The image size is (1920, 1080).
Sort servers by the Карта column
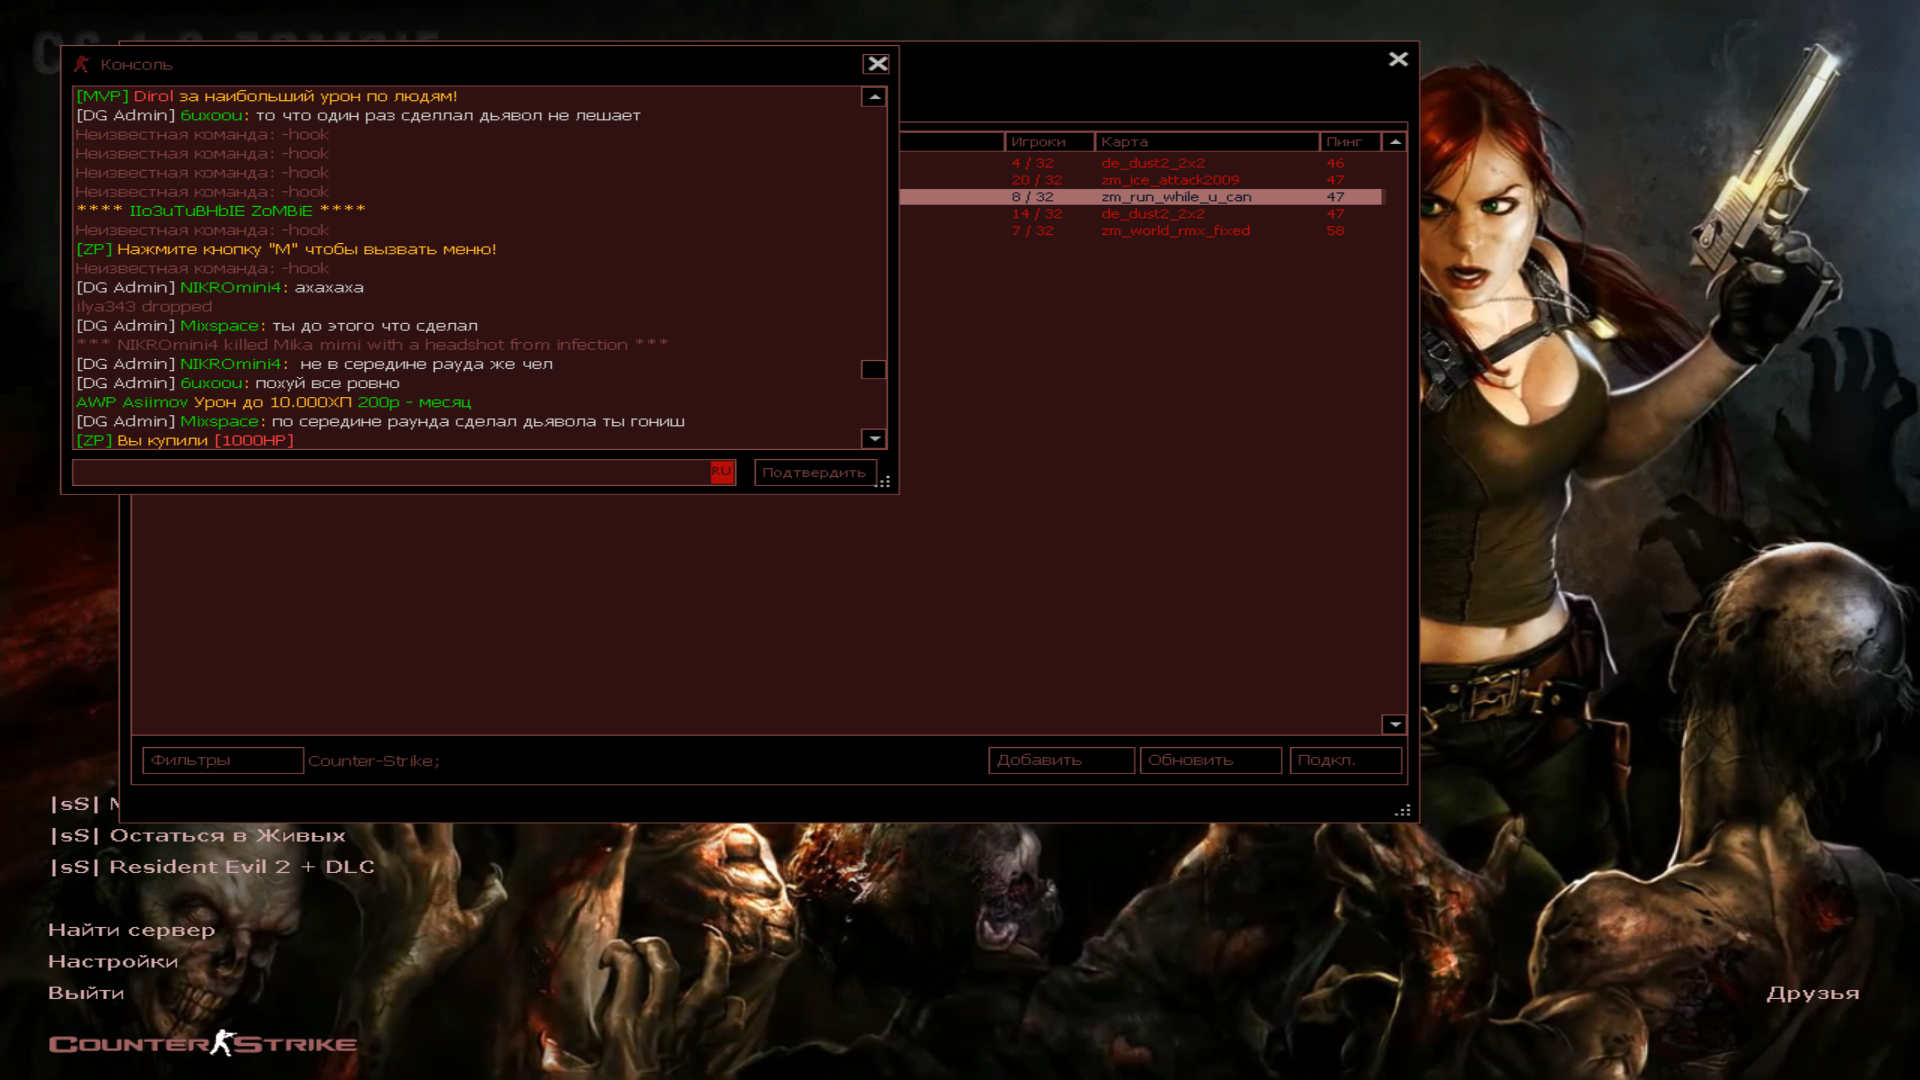[x=1205, y=142]
